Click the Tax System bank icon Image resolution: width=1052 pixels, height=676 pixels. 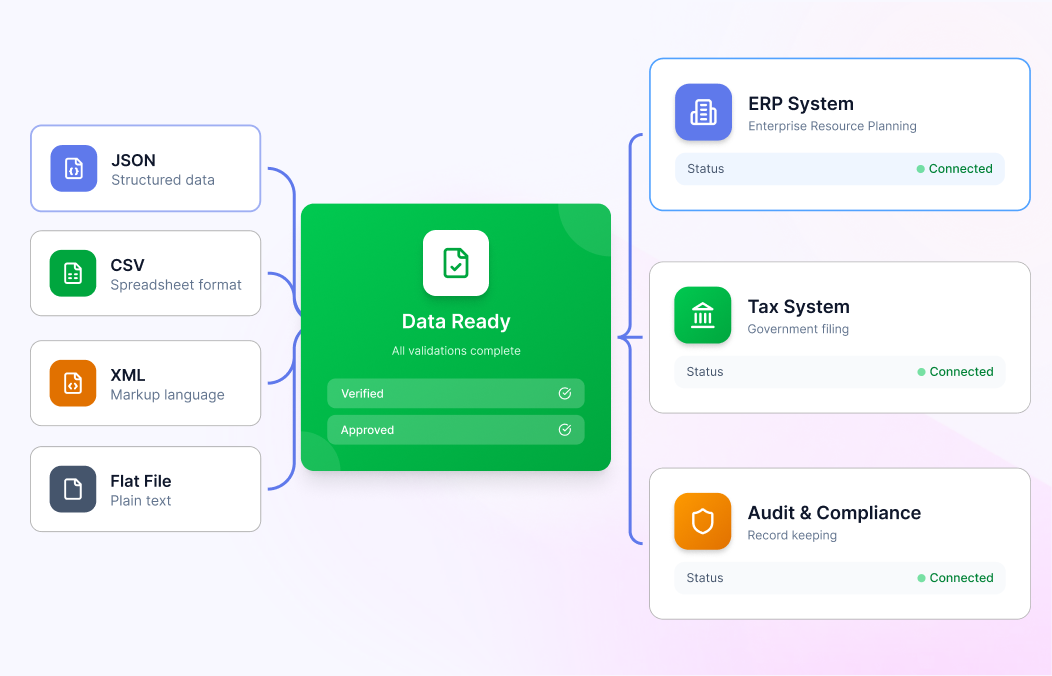(x=702, y=315)
